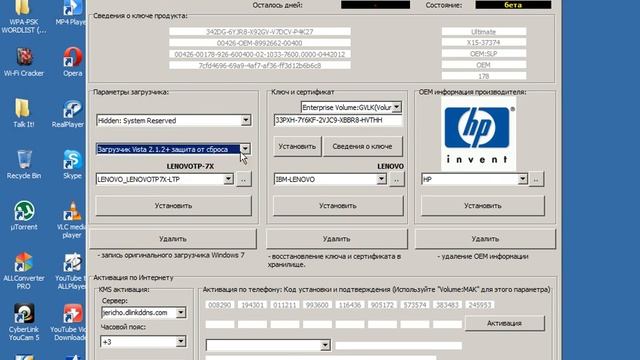The width and height of the screenshot is (640, 360).
Task: Expand the Загрузчик Vista 2.1.2 loader dropdown
Action: tap(245, 149)
